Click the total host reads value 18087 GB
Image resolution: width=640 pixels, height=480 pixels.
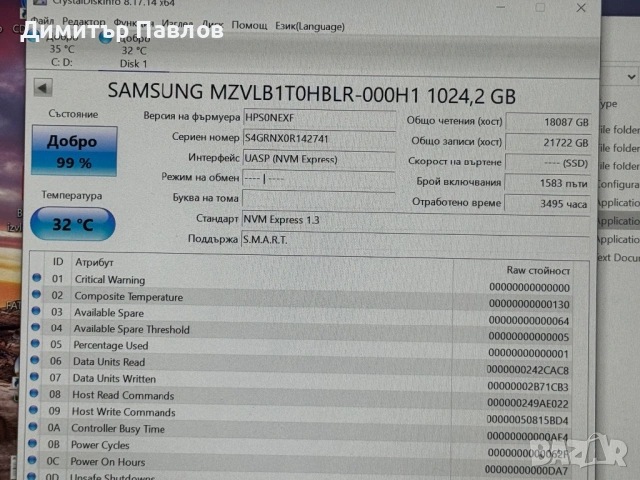pyautogui.click(x=548, y=122)
